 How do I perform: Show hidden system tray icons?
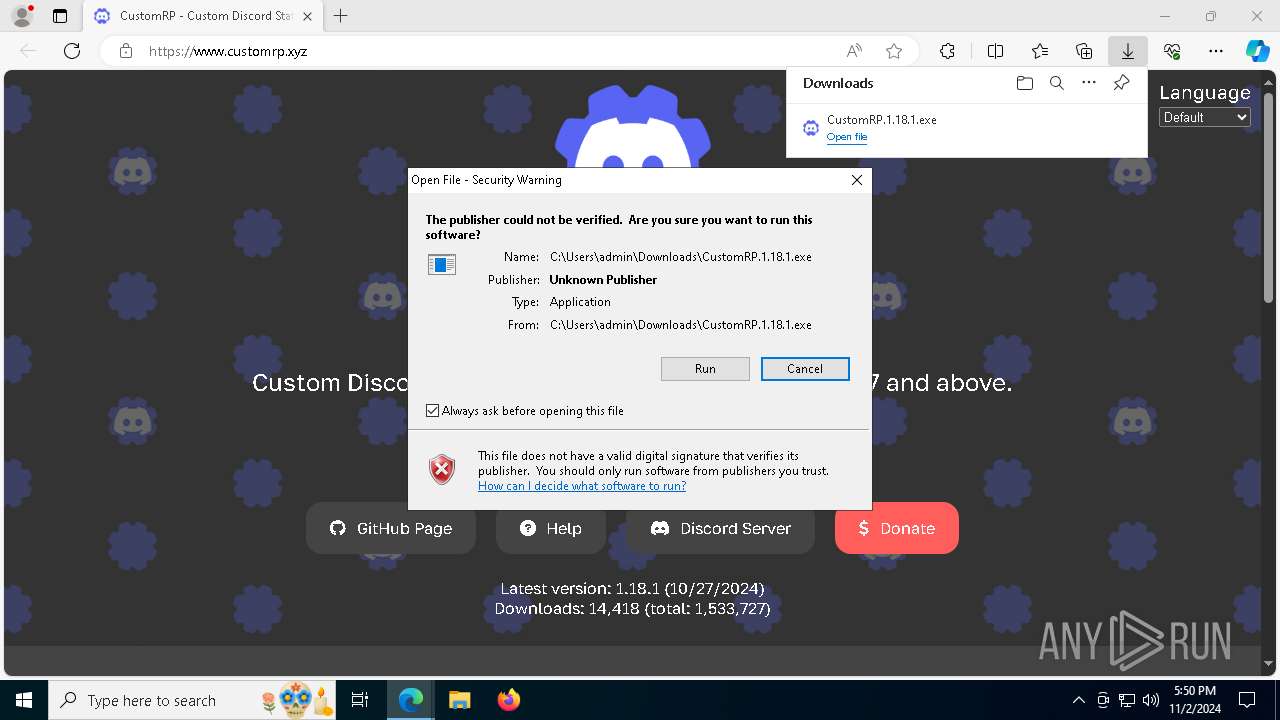point(1078,700)
